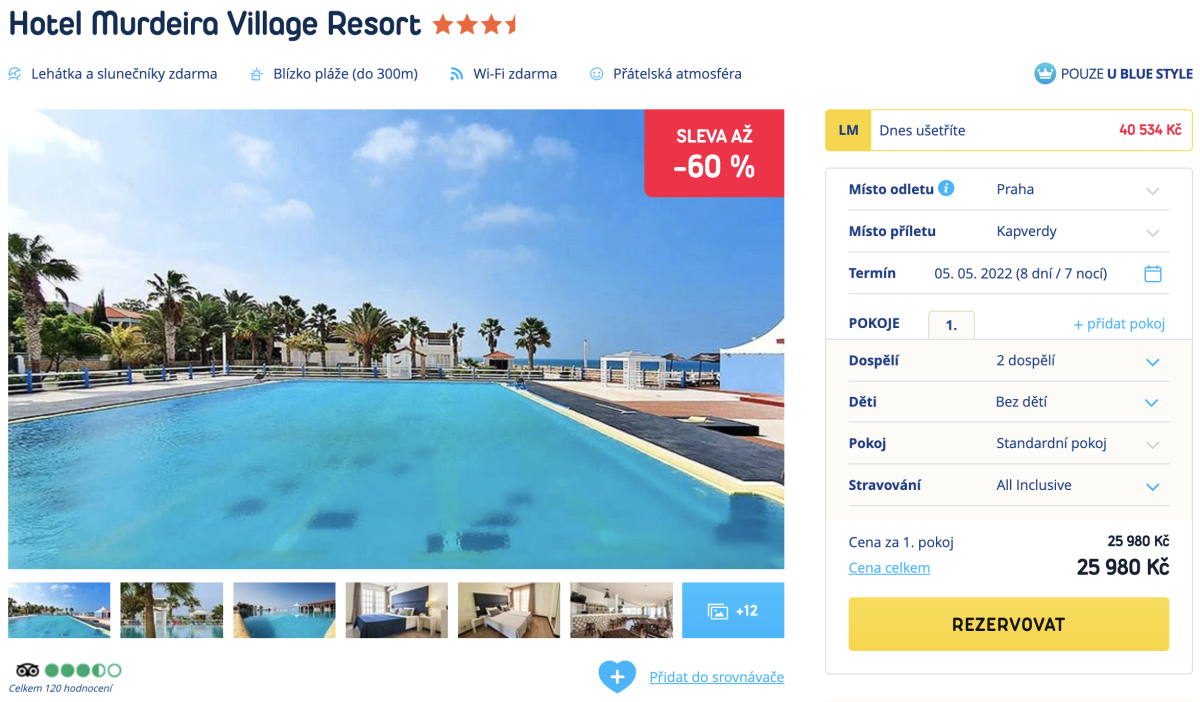
Task: Click the Blue Style crown icon
Action: [x=1045, y=73]
